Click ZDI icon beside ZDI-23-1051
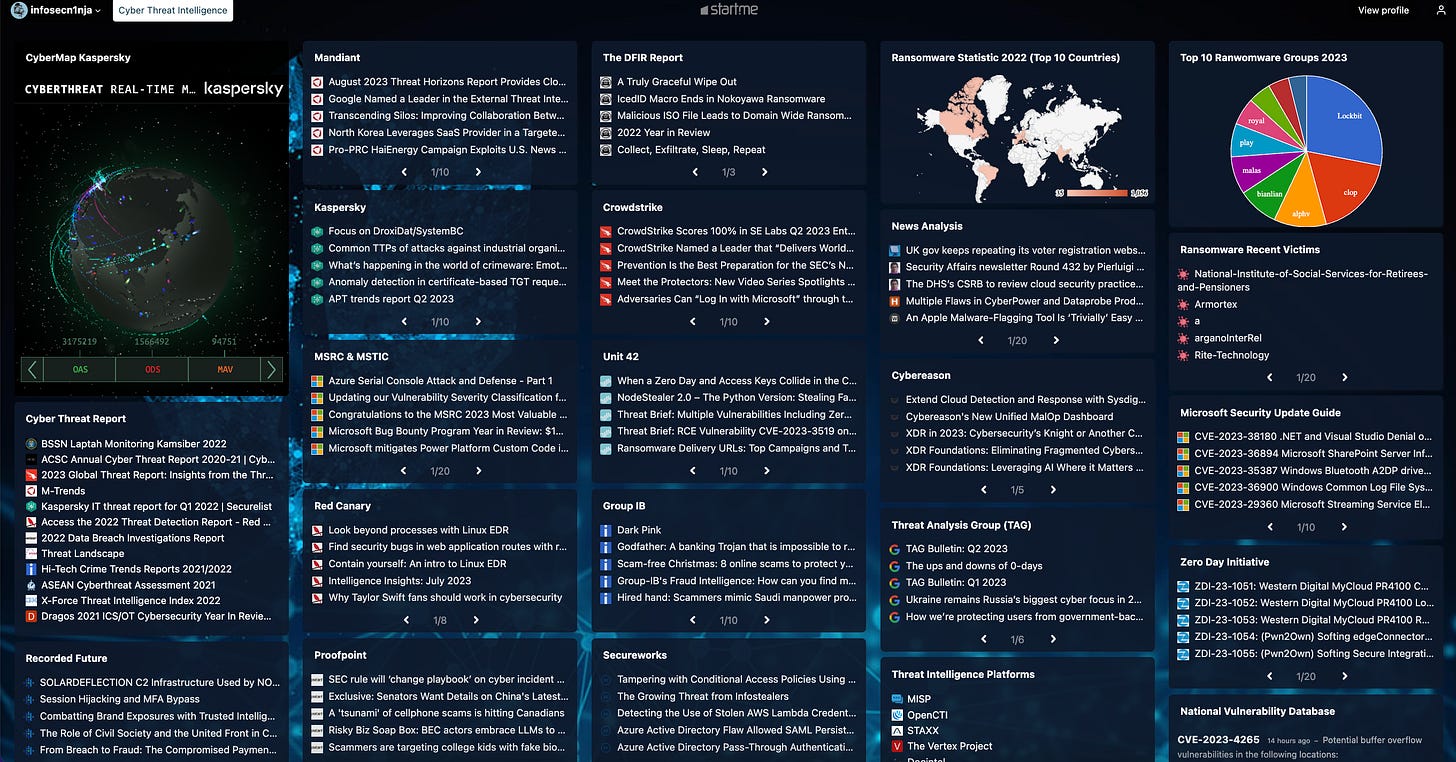This screenshot has width=1456, height=762. tap(1184, 586)
